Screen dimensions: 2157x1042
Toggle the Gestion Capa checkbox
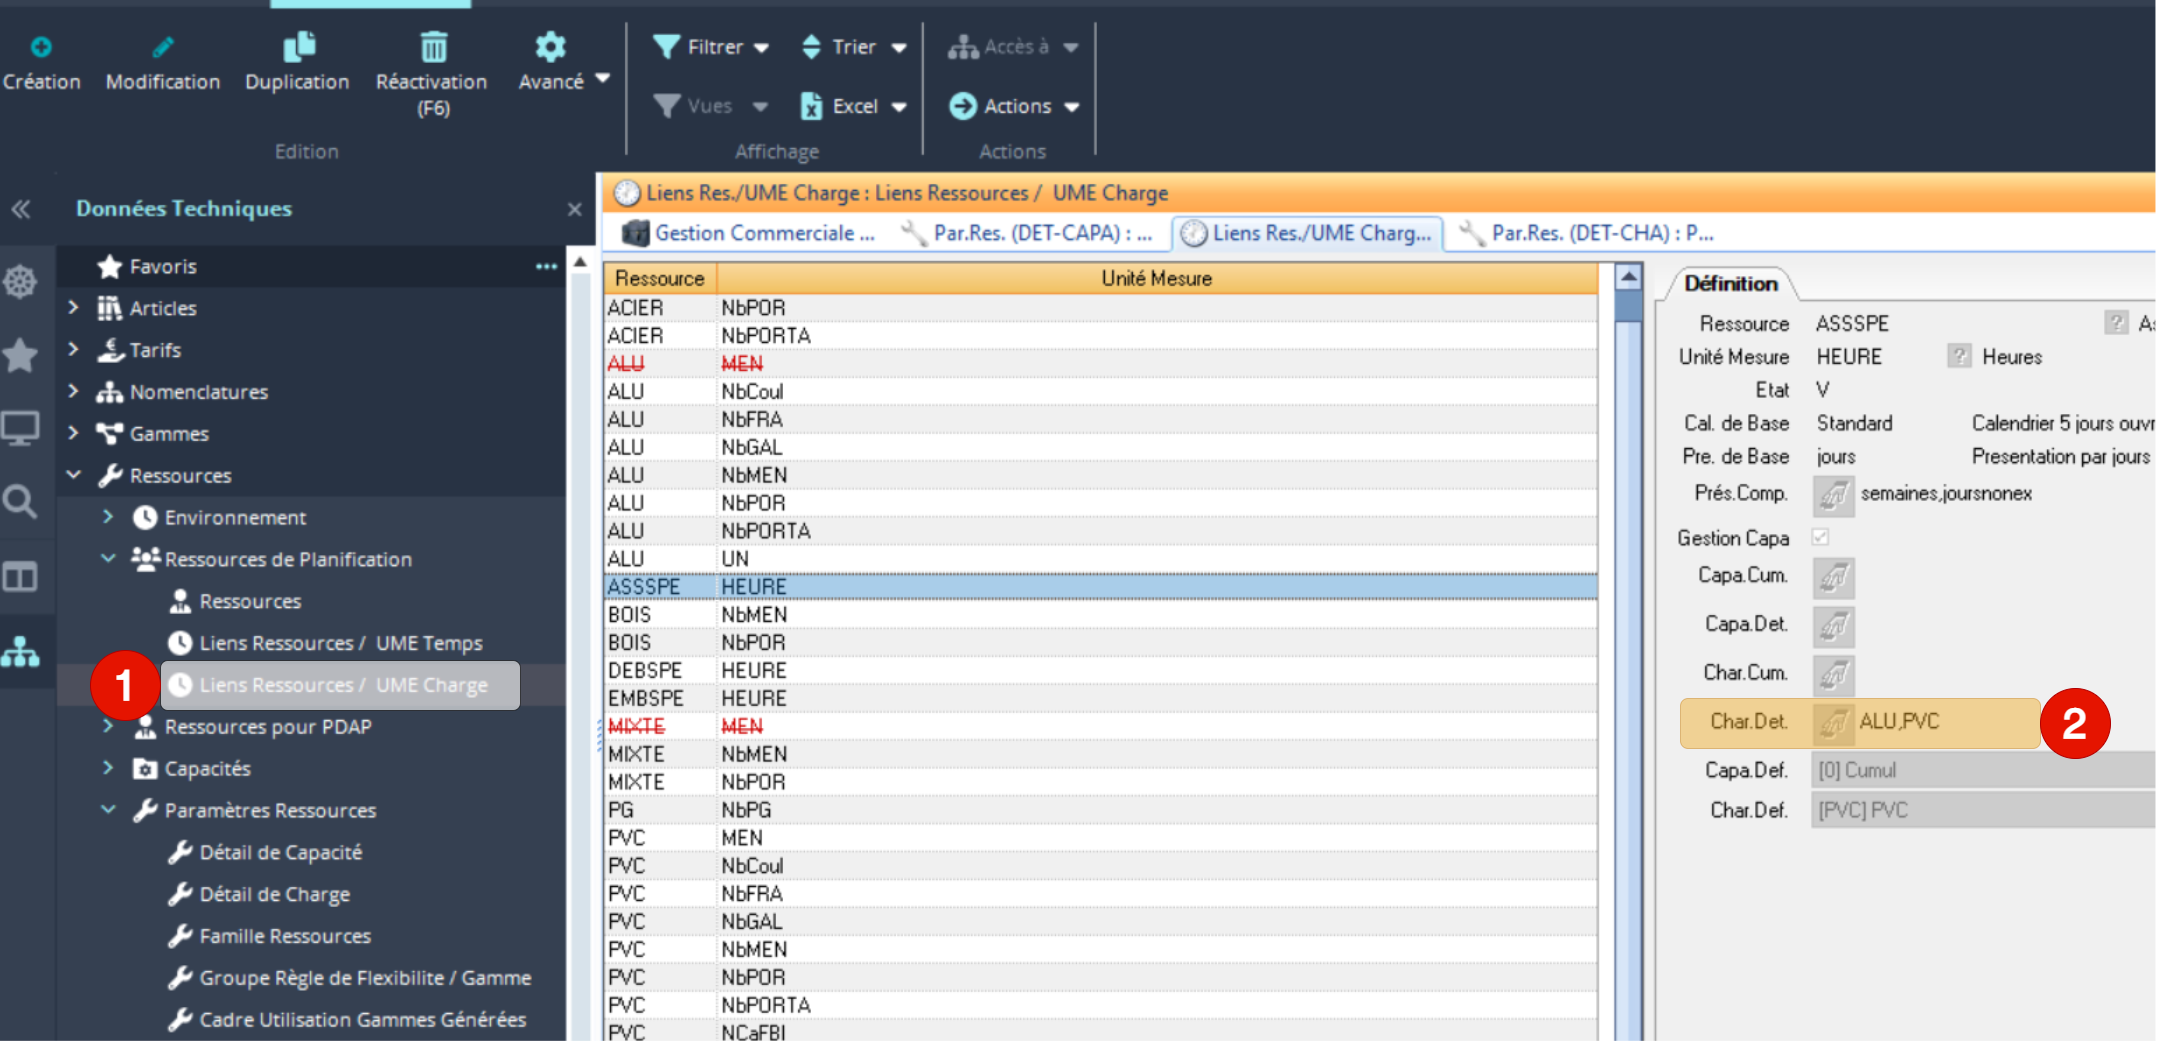click(1820, 538)
